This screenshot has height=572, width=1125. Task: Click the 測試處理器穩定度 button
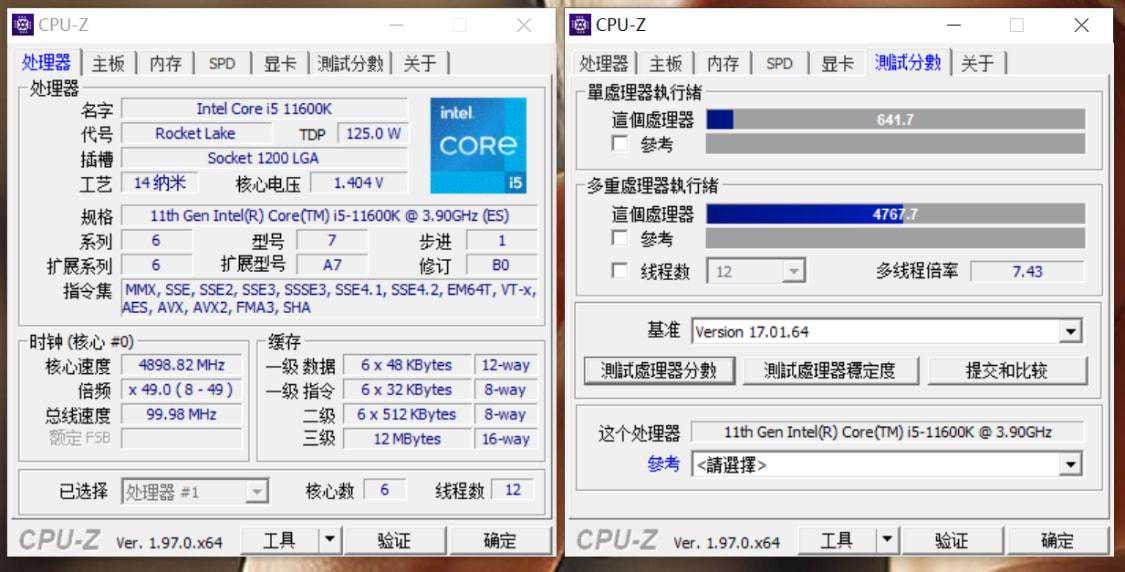tap(829, 370)
